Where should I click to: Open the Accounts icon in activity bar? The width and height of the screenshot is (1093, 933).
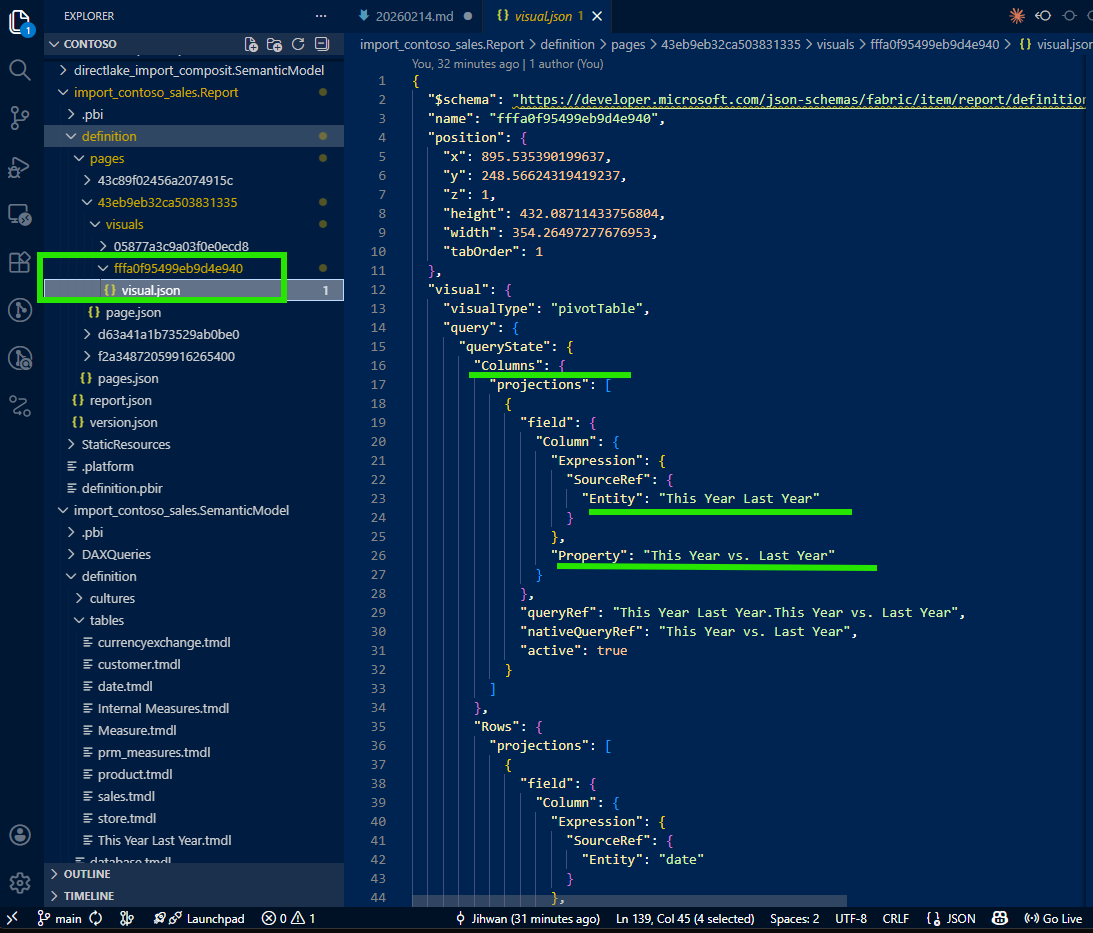(x=20, y=835)
